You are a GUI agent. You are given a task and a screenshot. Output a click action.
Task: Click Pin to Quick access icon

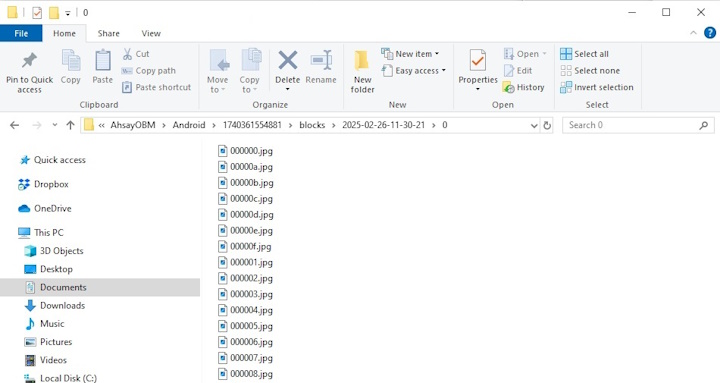click(29, 61)
